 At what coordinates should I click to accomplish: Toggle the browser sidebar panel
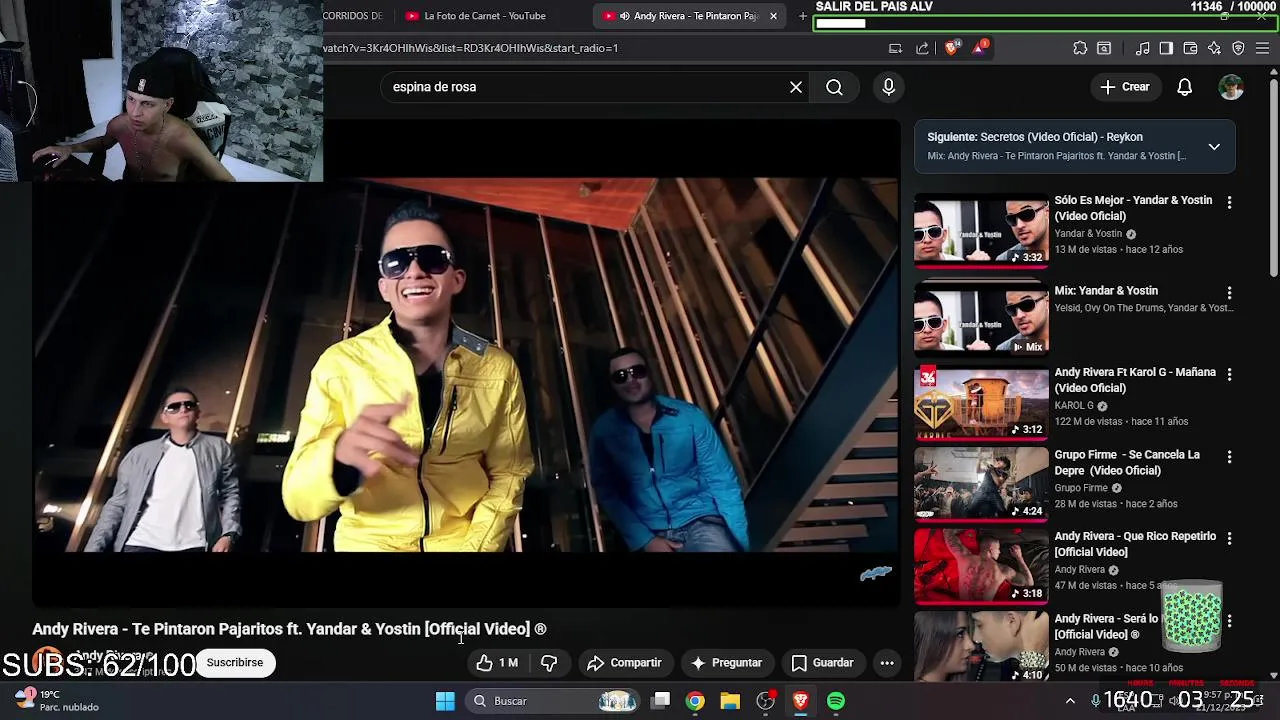click(x=1166, y=48)
